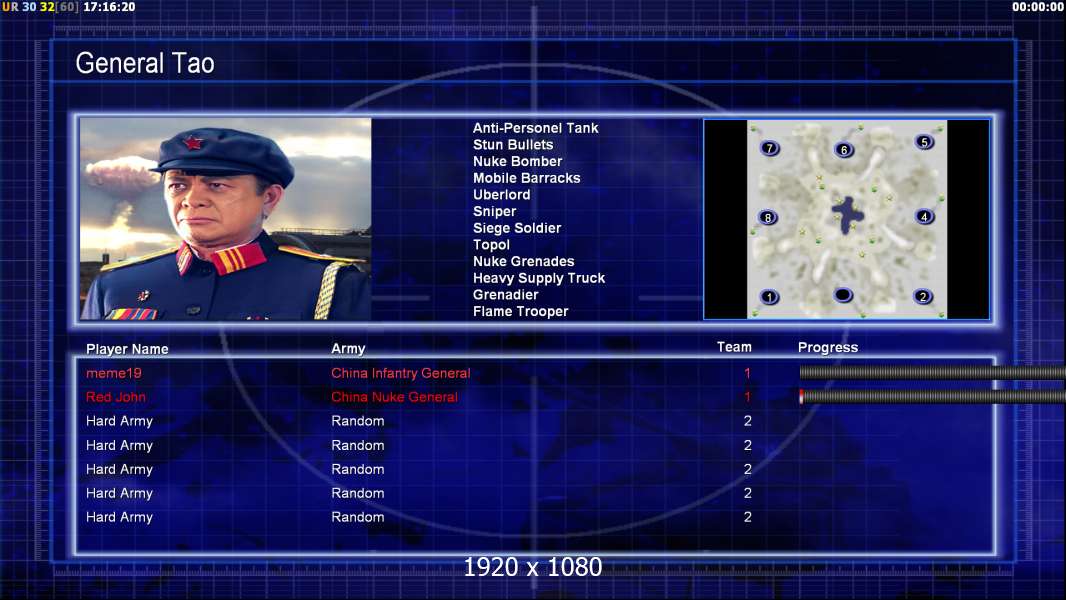Click 'Uberlord' in the unit list
This screenshot has width=1066, height=600.
(502, 194)
